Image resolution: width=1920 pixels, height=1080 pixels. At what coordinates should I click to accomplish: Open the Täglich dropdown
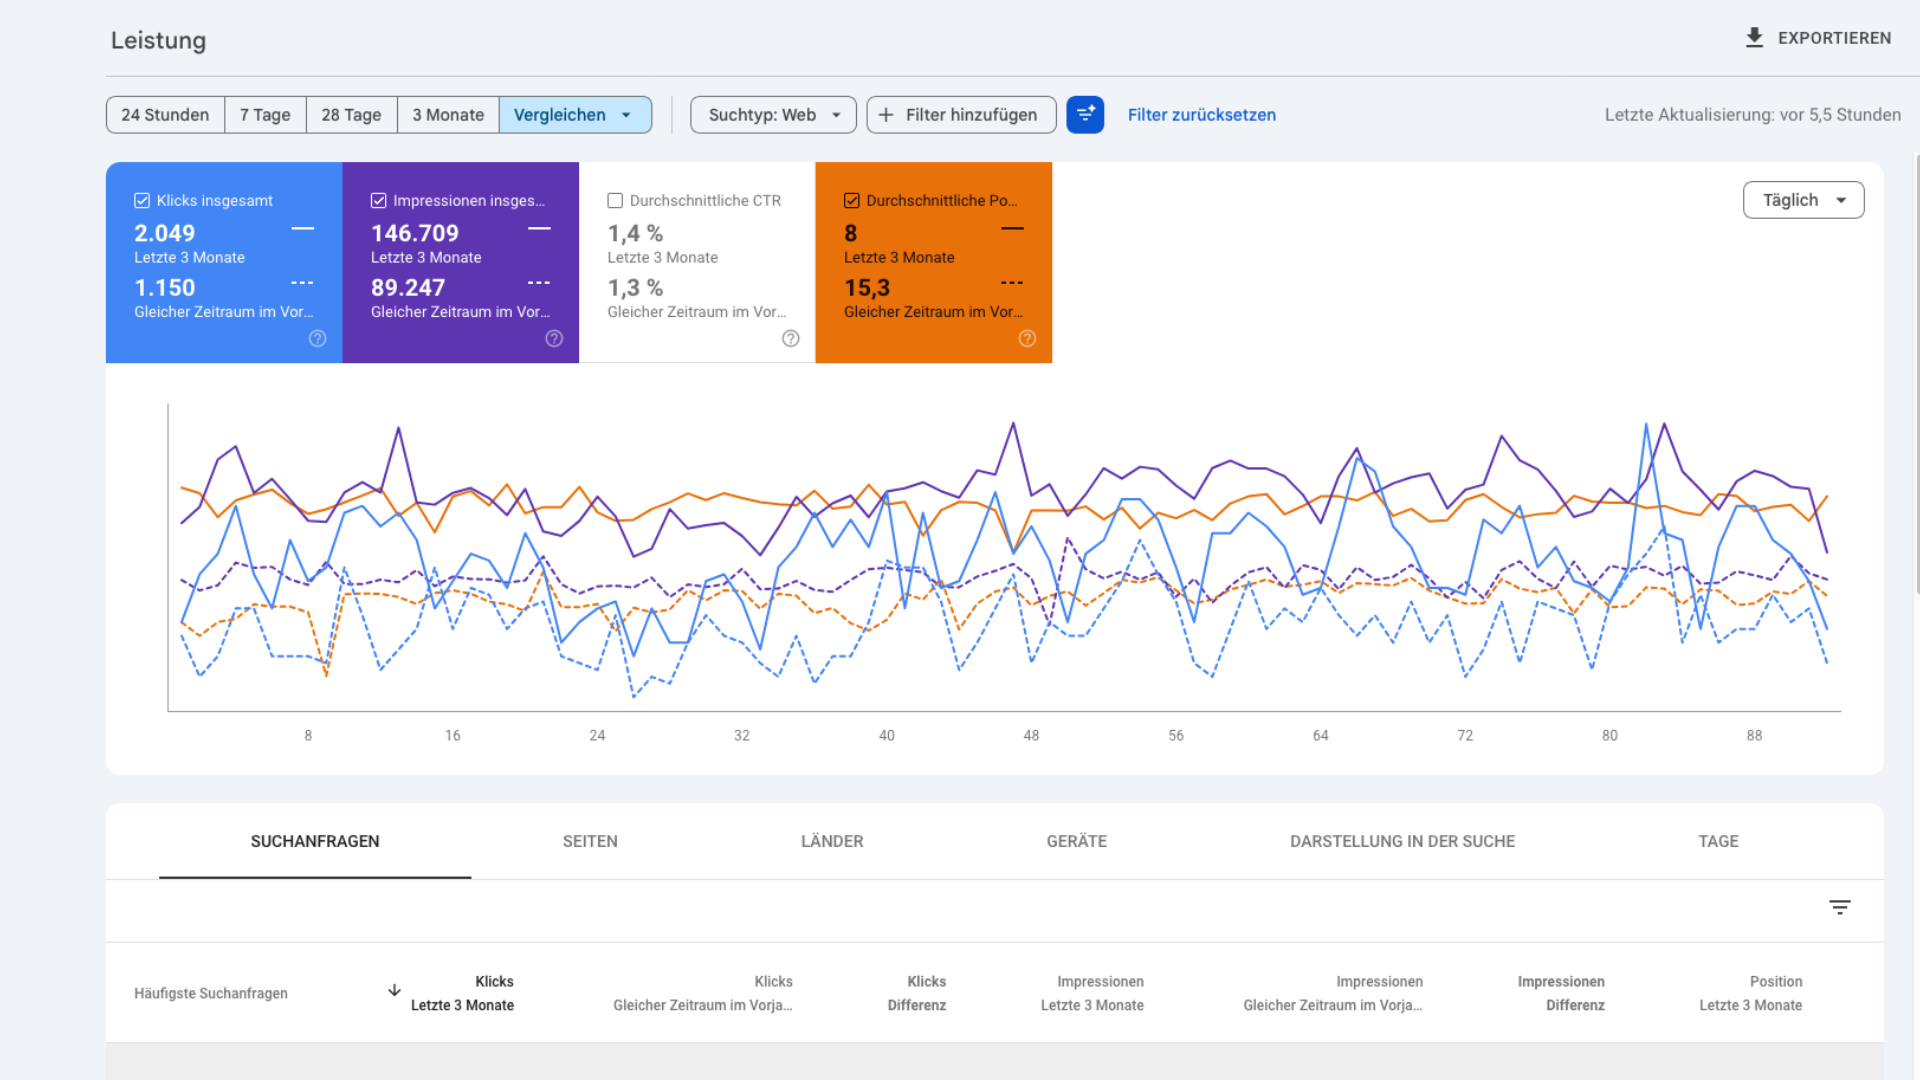click(1803, 200)
